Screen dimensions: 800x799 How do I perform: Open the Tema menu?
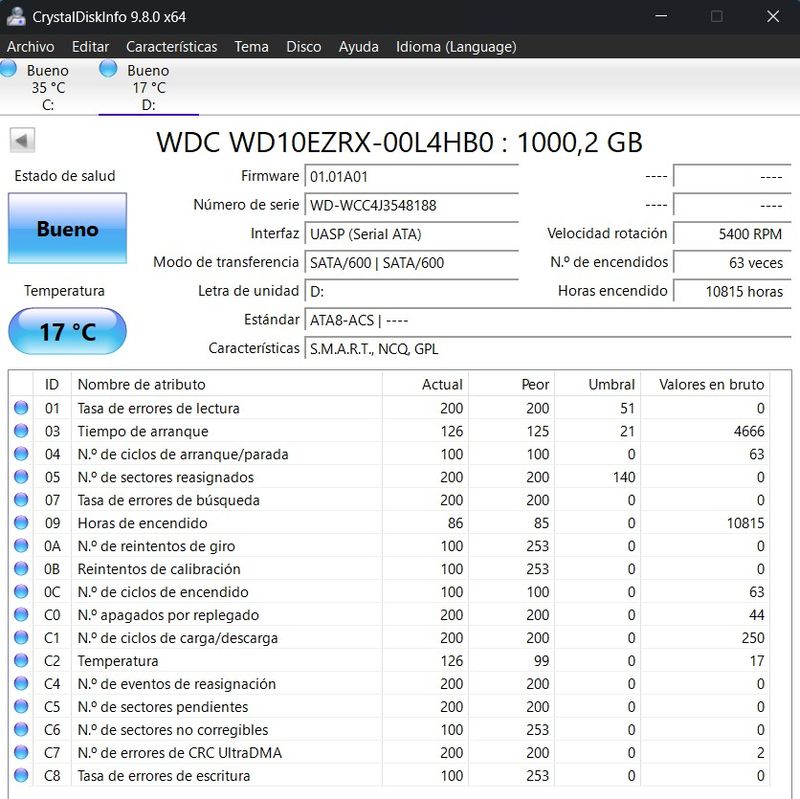[252, 47]
